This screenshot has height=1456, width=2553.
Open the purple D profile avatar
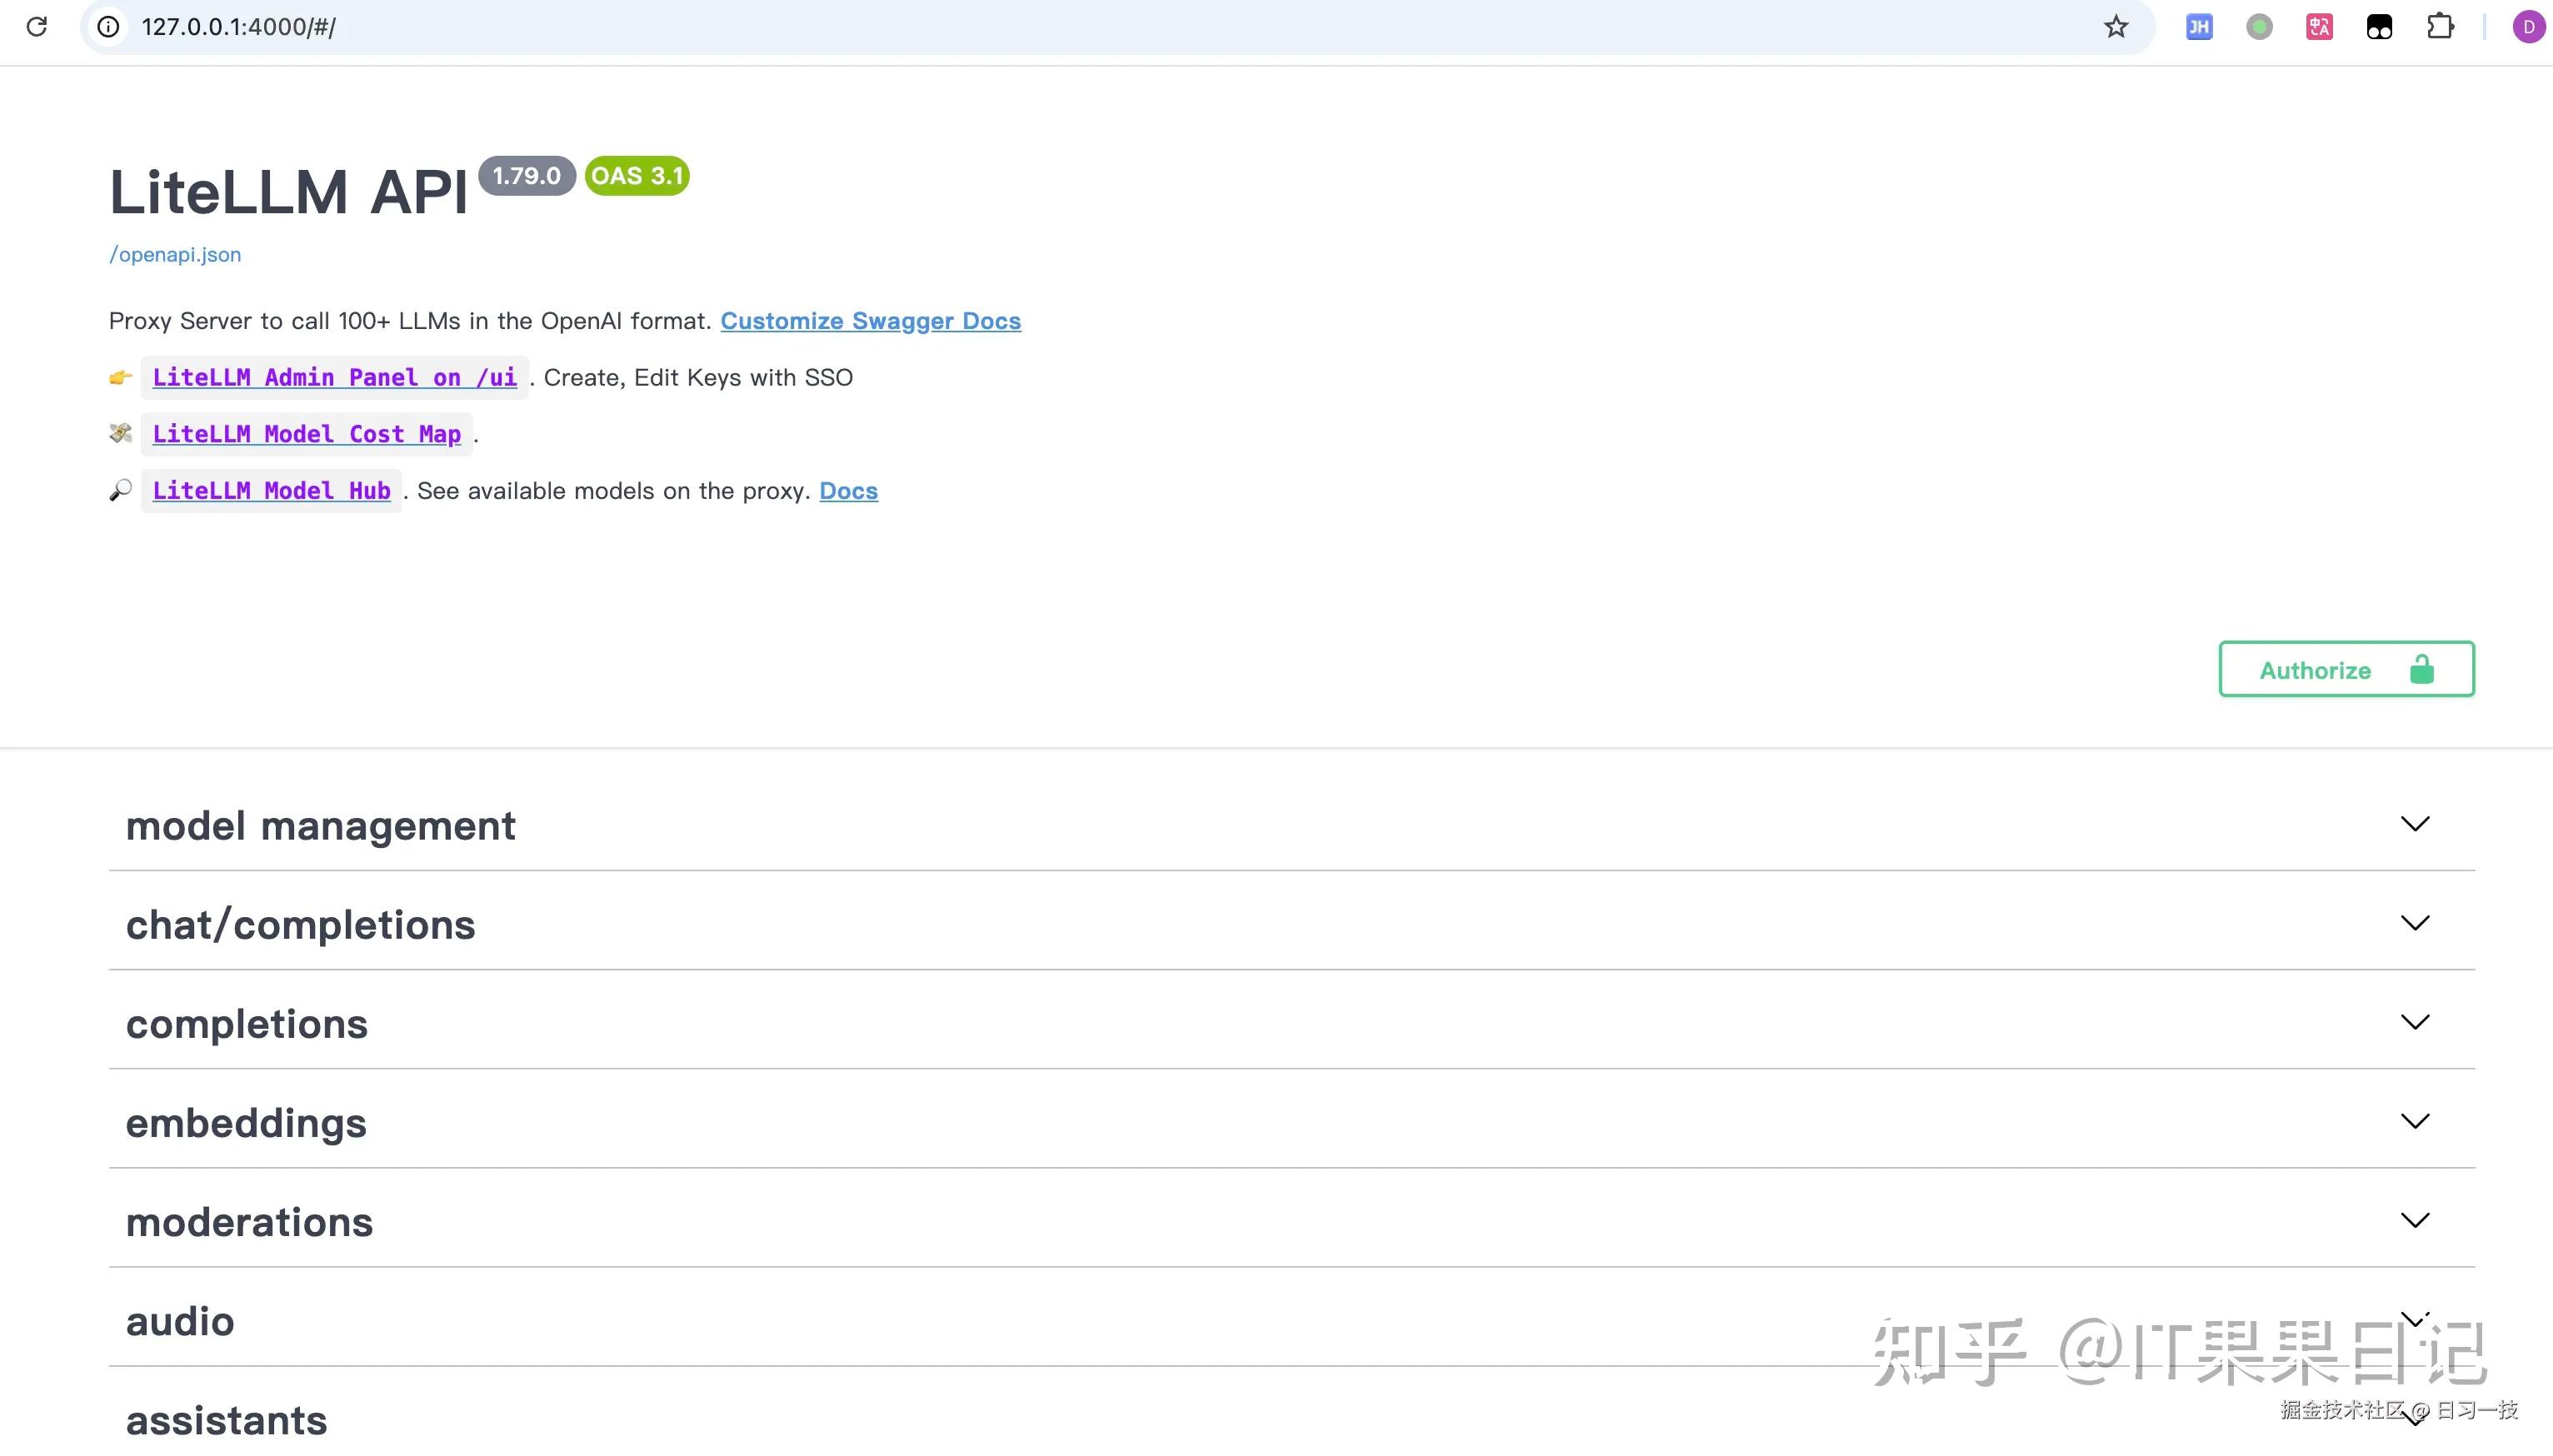tap(2528, 26)
